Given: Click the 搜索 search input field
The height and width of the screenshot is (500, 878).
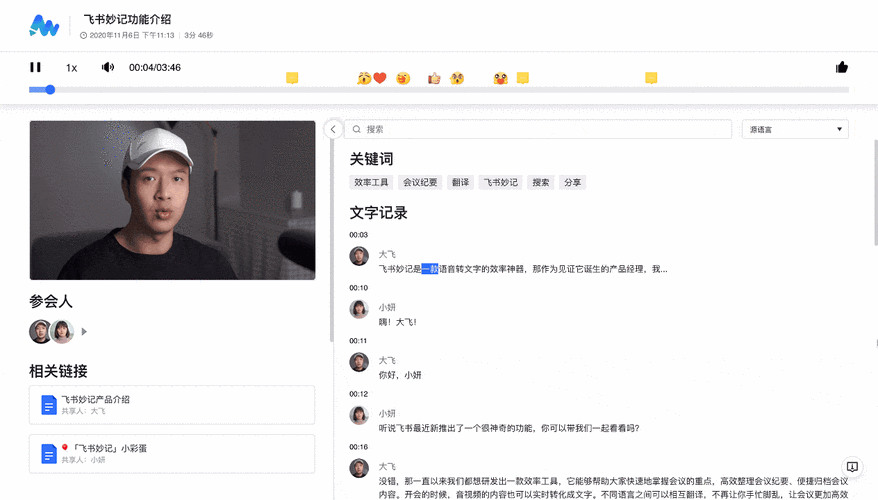Looking at the screenshot, I should (x=538, y=129).
